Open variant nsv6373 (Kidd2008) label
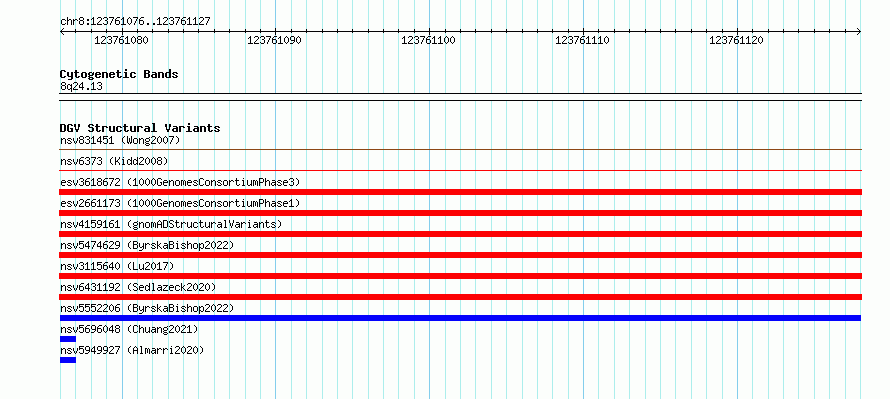Viewport: 890px width, 399px height. pos(114,161)
